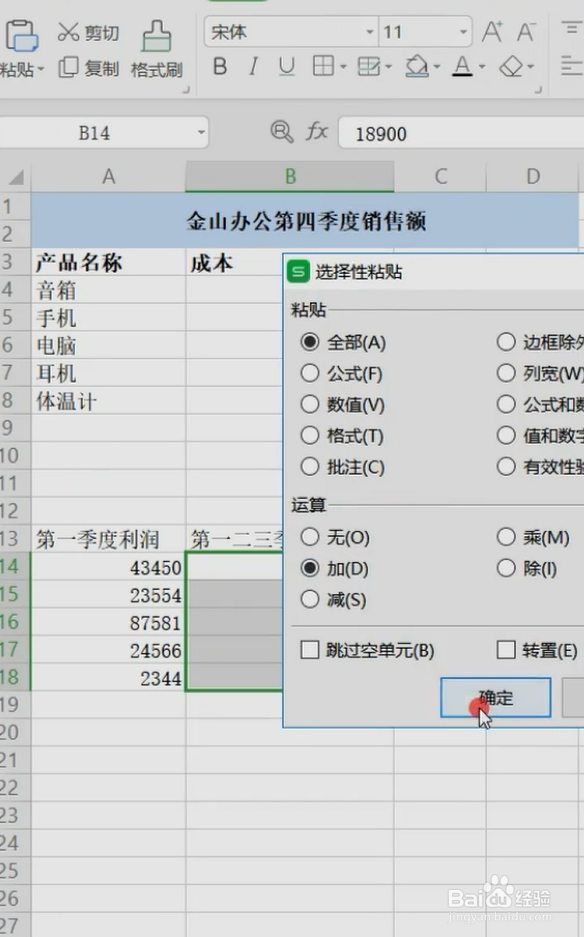Click the Name Box showing B14
The height and width of the screenshot is (937, 584).
[x=94, y=132]
